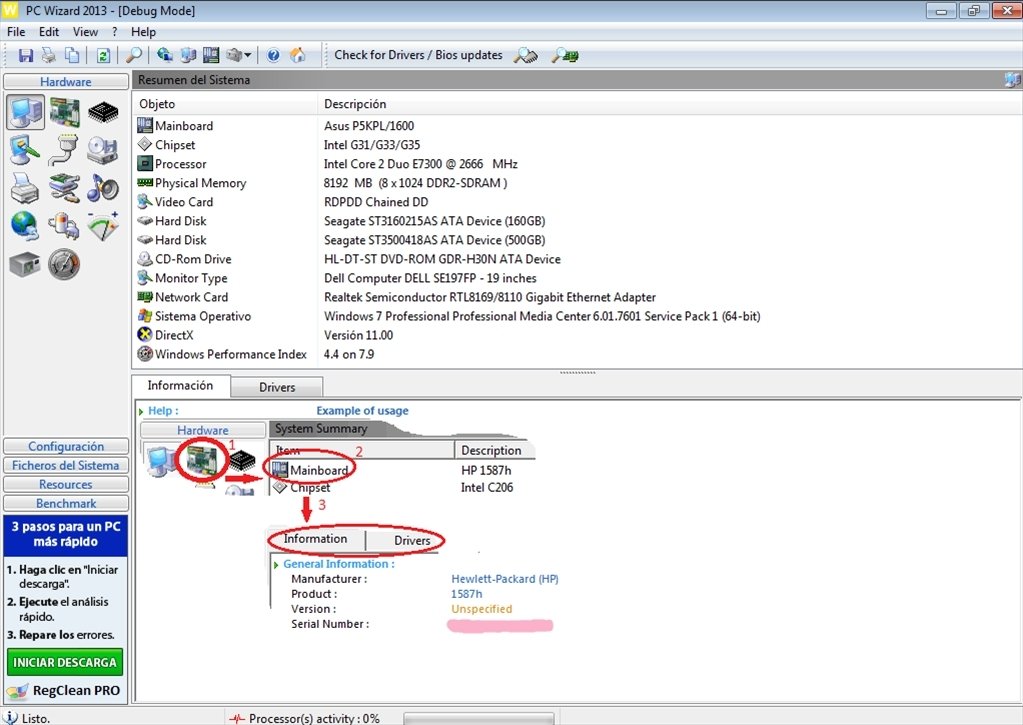
Task: Select the Sistema Operativo row
Action: coord(577,316)
